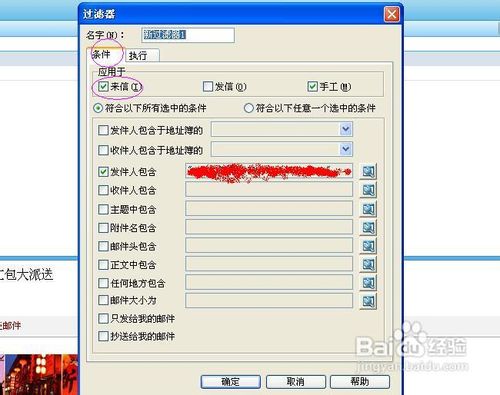Screen dimensions: 500x395
Task: Expand the 发件人包含于地址簿的 dropdown
Action: 346,129
